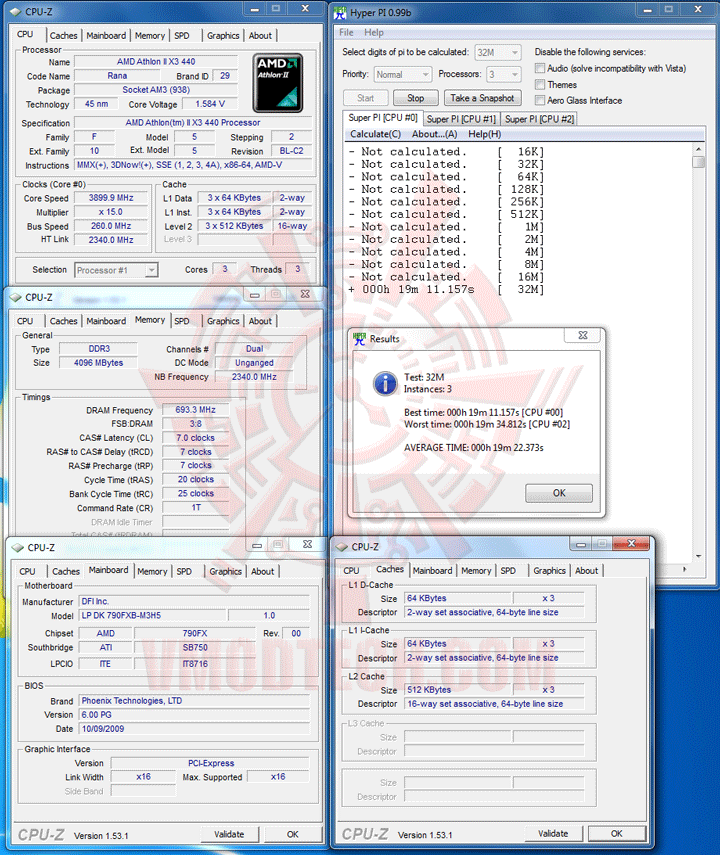Switch to Super PI [CPU #2] tab

[539, 119]
